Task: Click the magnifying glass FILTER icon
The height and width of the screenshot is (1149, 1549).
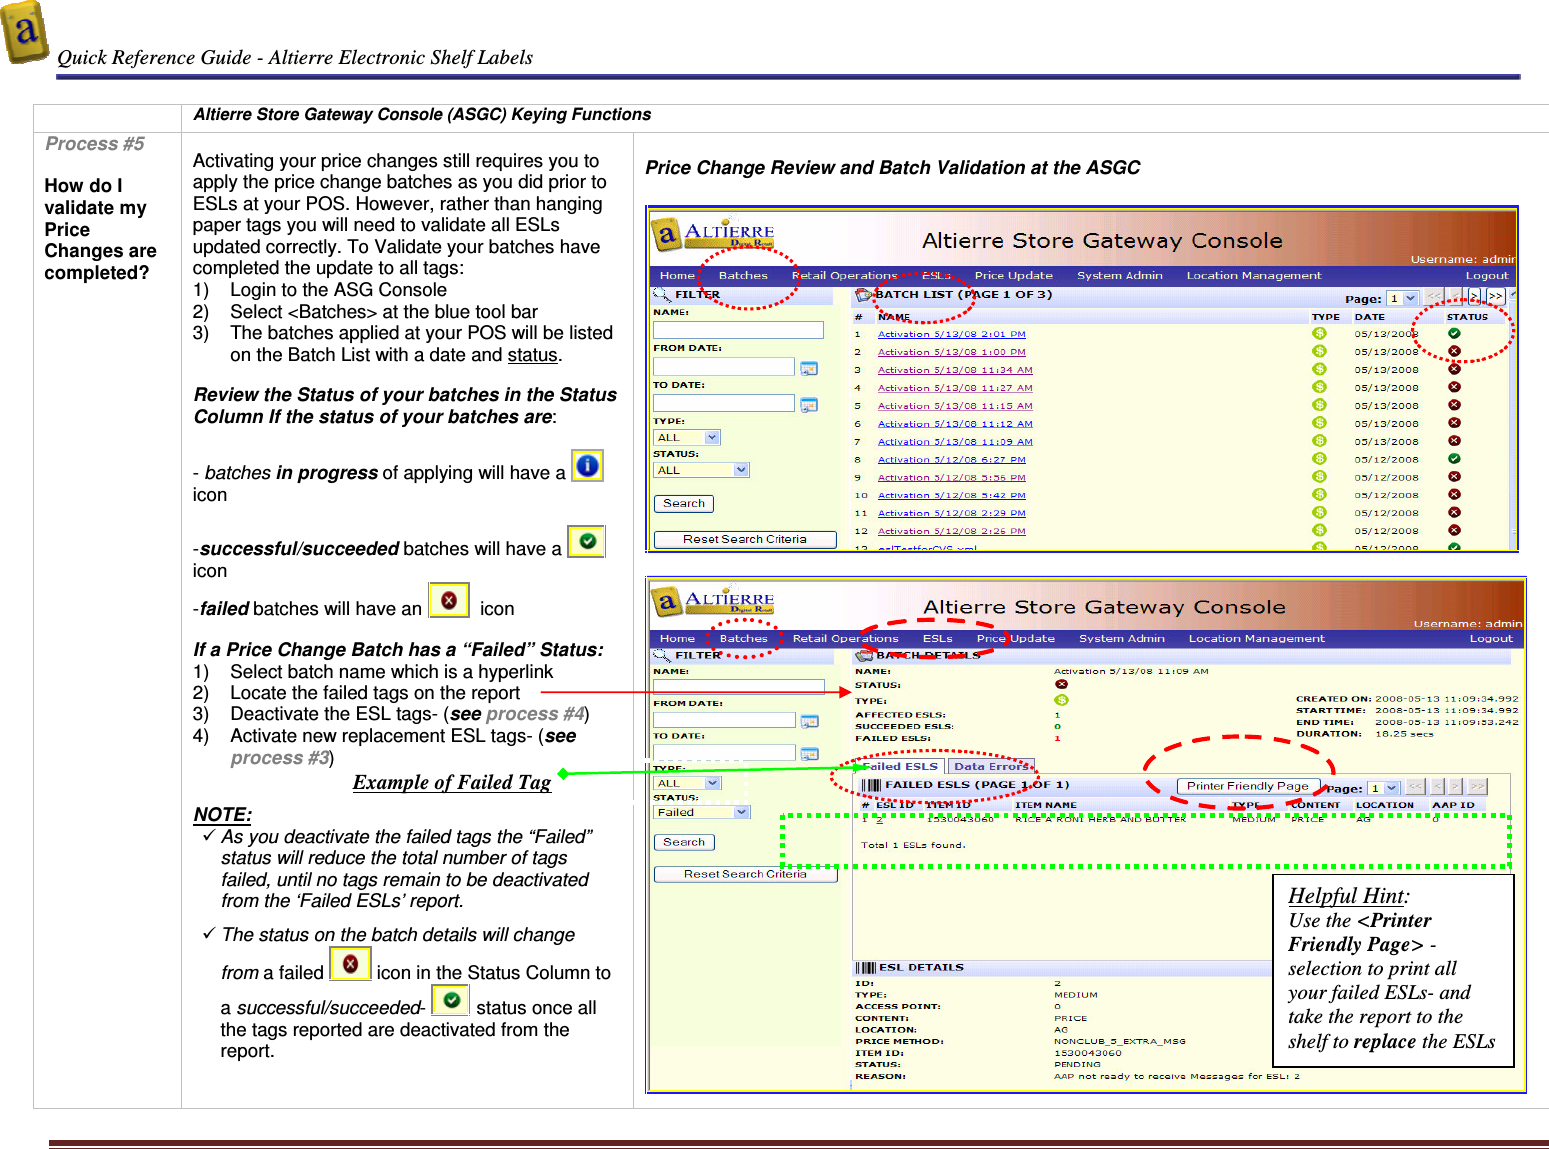Action: pos(661,294)
